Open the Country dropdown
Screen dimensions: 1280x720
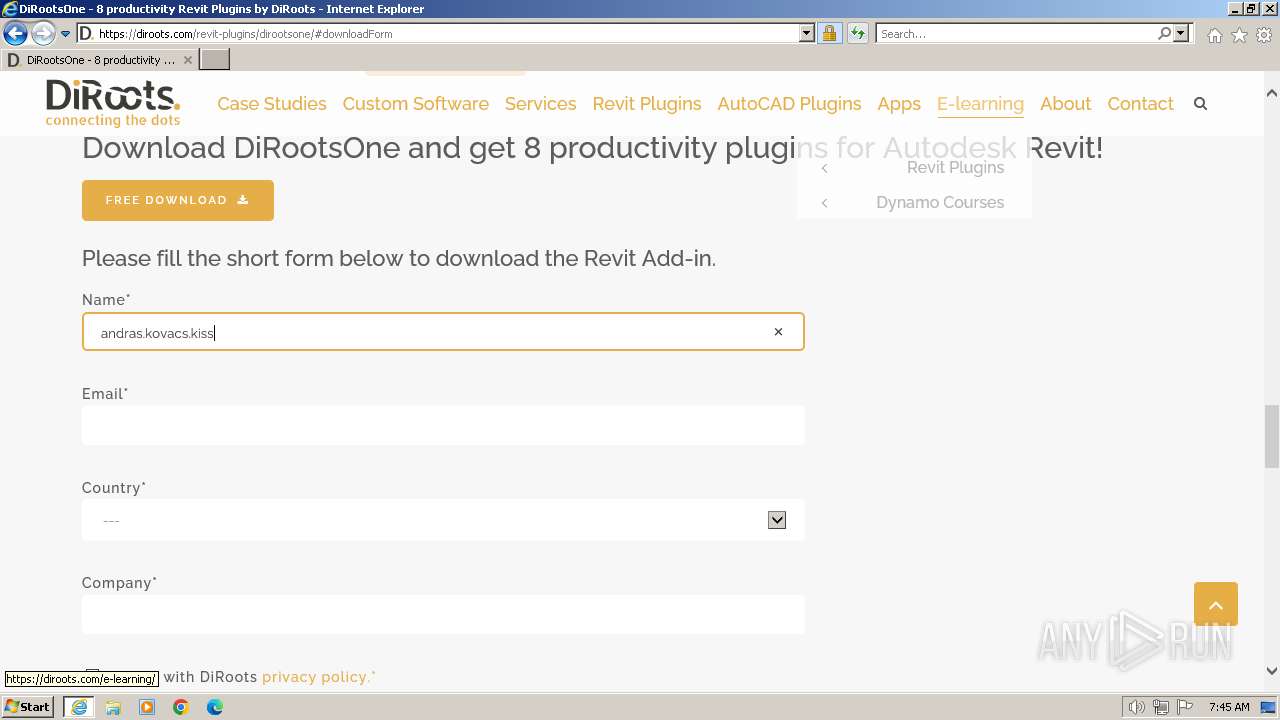[x=443, y=520]
